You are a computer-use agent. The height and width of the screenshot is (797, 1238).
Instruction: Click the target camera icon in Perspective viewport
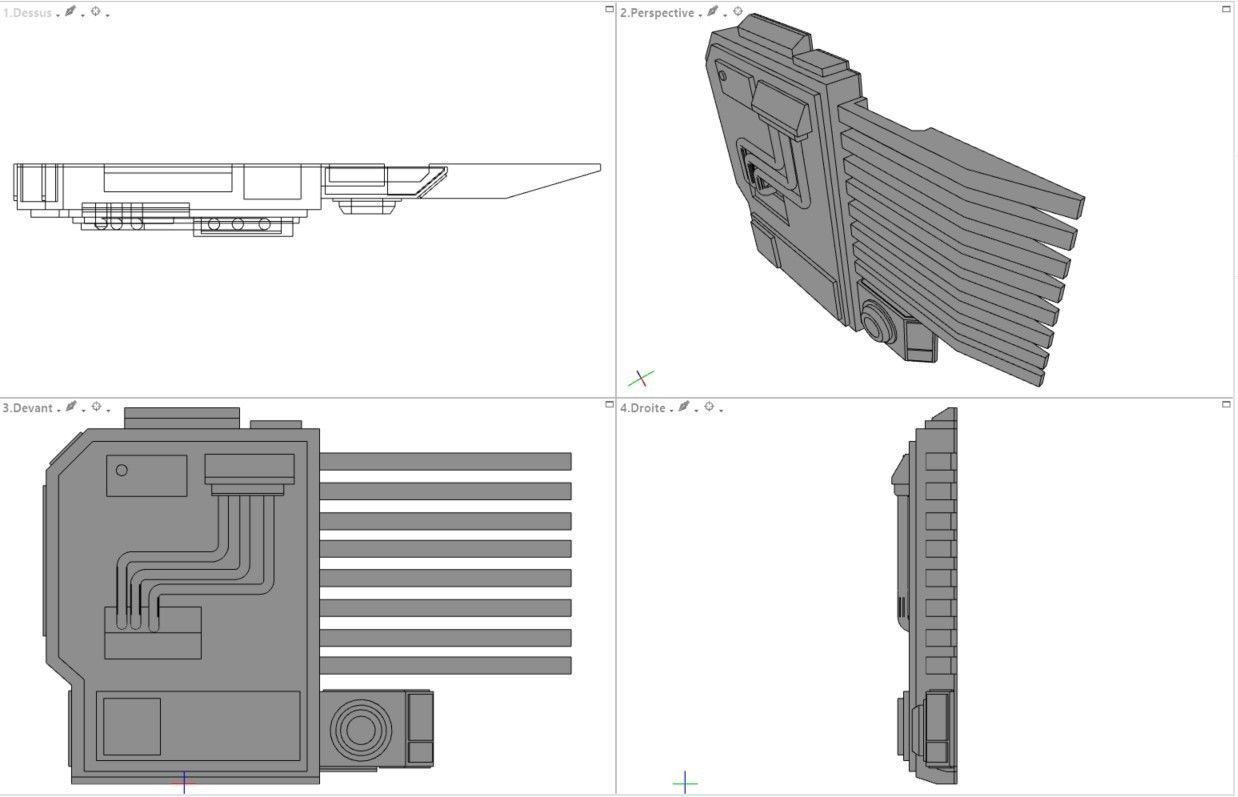pyautogui.click(x=738, y=12)
